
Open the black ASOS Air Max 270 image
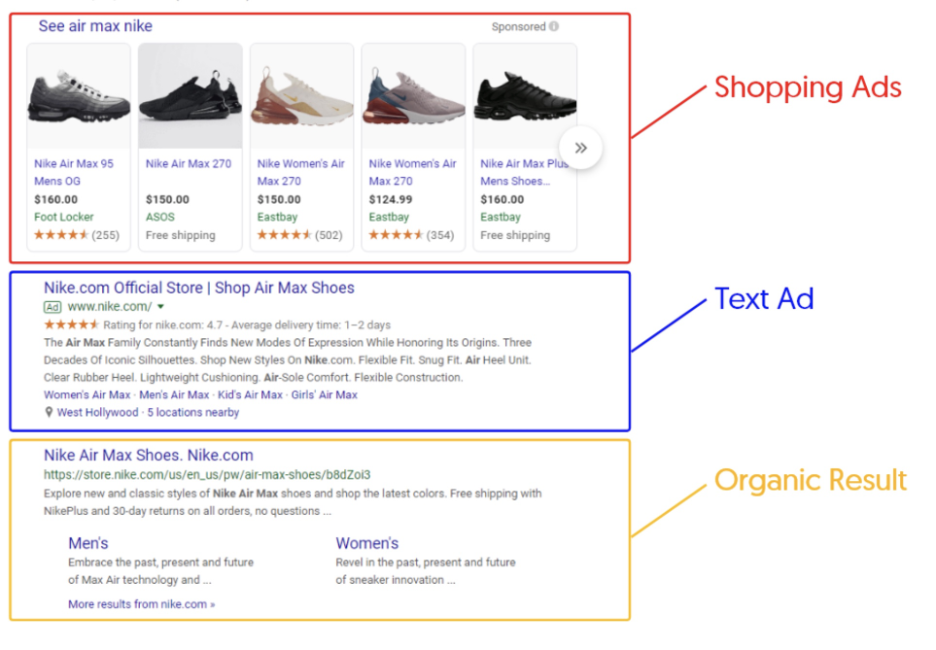(x=190, y=97)
